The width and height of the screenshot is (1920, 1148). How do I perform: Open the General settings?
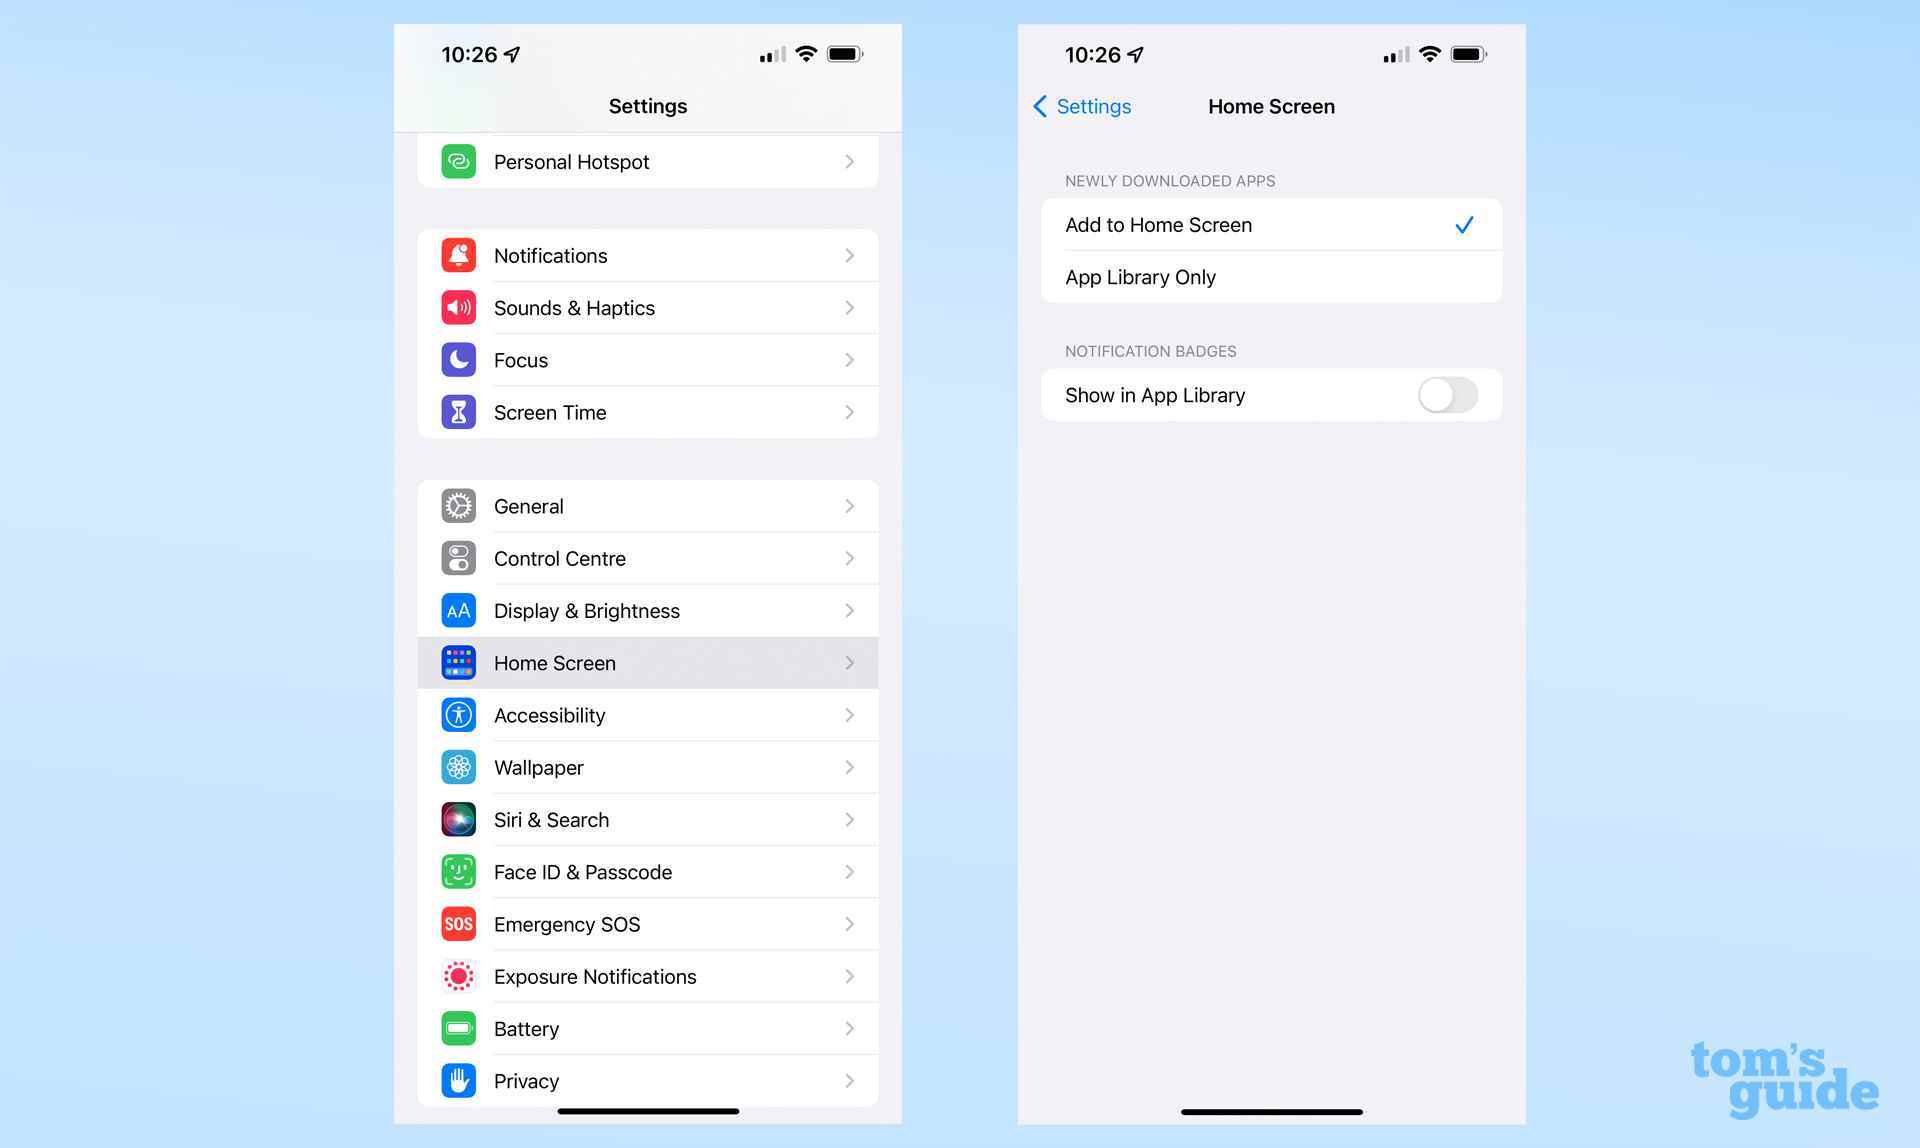[648, 506]
